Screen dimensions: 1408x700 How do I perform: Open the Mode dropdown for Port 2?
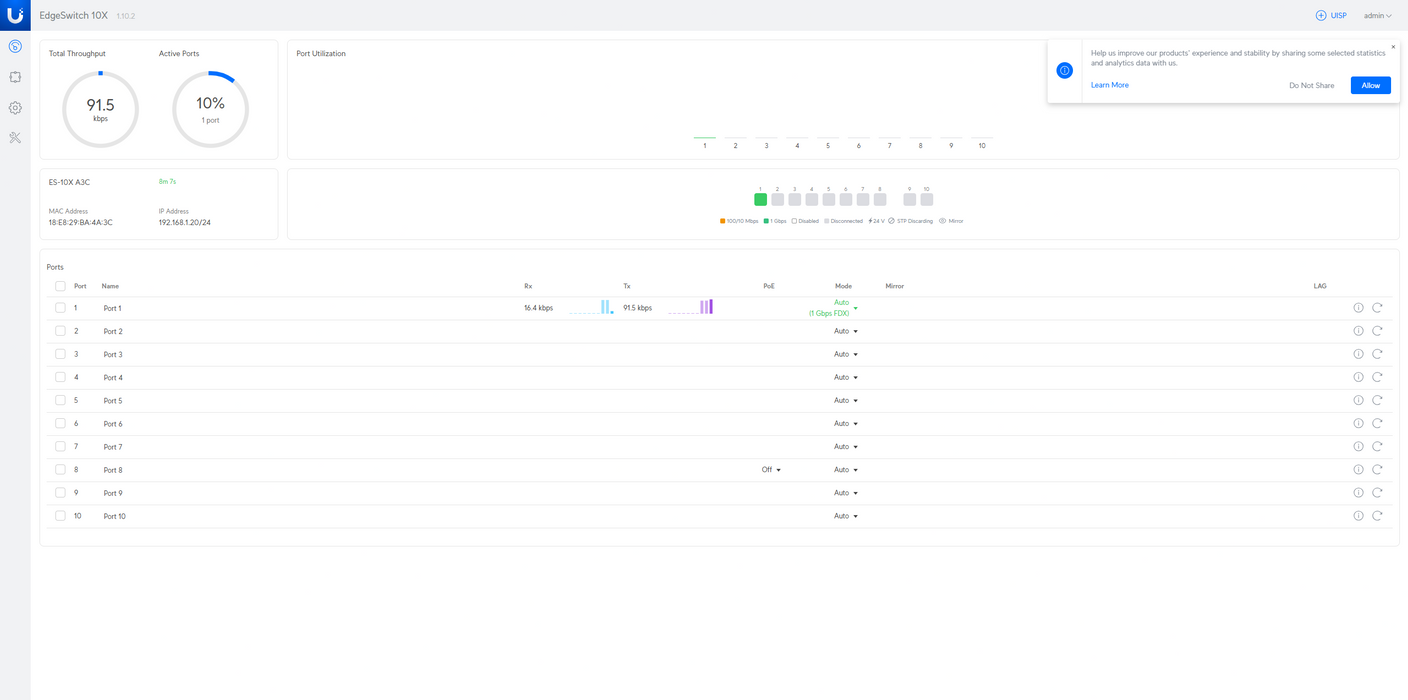click(846, 331)
